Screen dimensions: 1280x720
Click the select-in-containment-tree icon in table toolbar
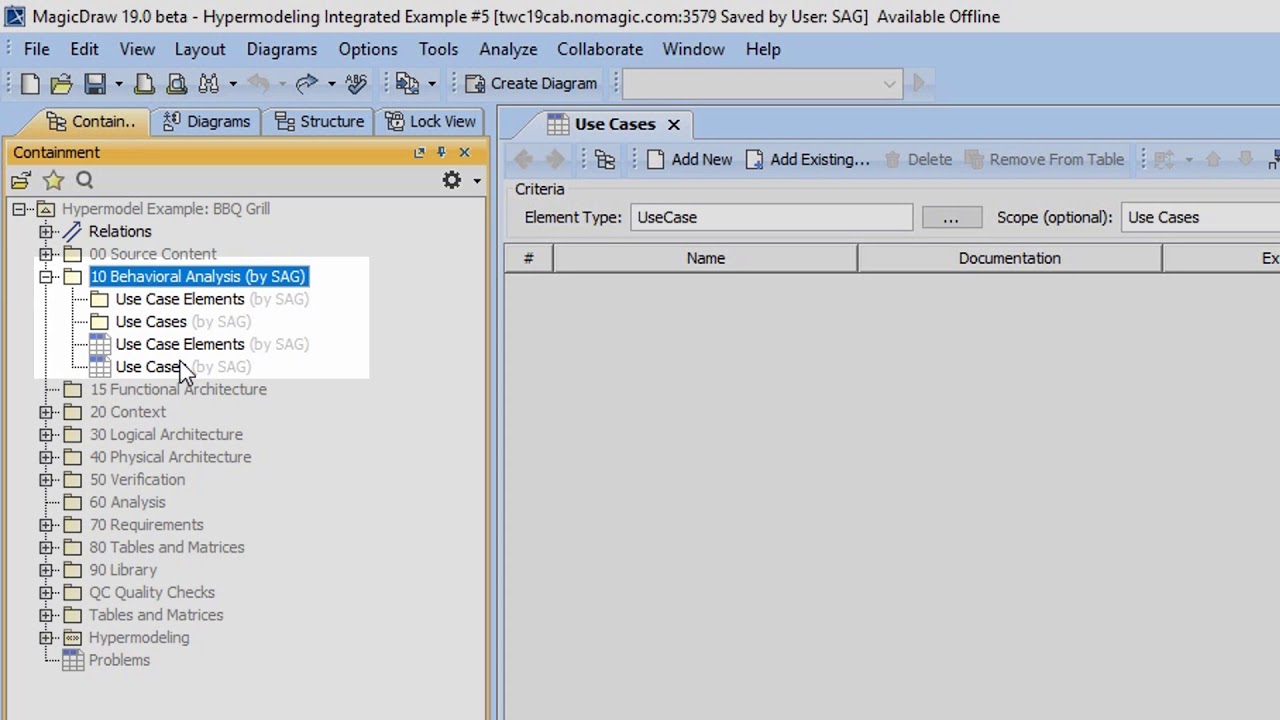[605, 160]
